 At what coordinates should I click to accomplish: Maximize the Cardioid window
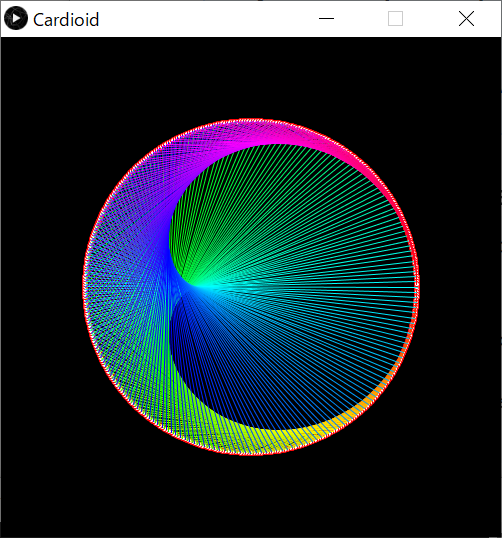coord(395,19)
